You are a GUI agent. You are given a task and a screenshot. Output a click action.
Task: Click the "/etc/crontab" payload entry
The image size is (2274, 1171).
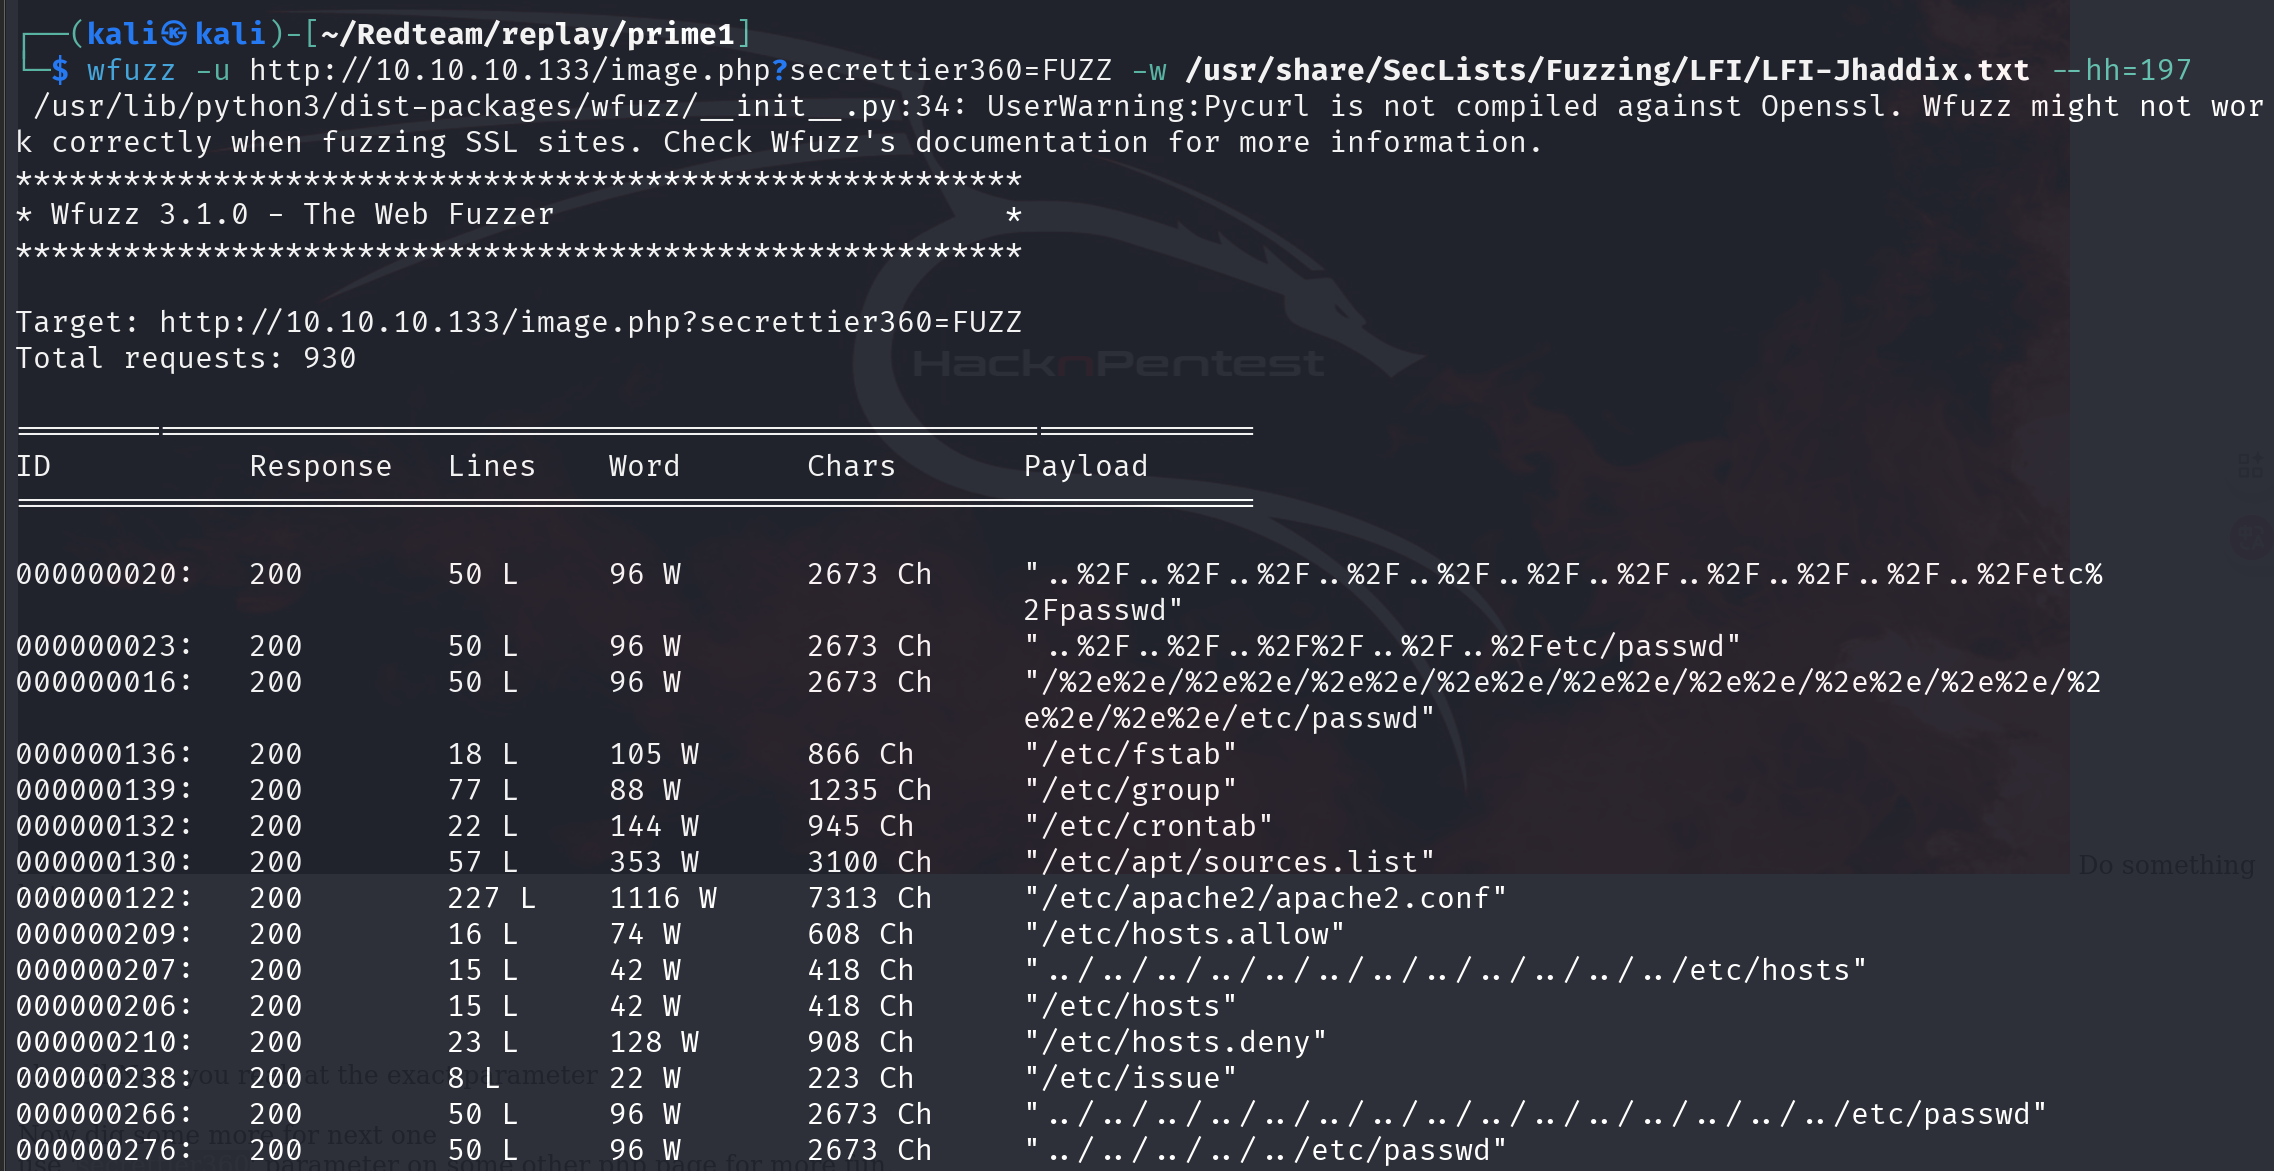click(x=1148, y=826)
